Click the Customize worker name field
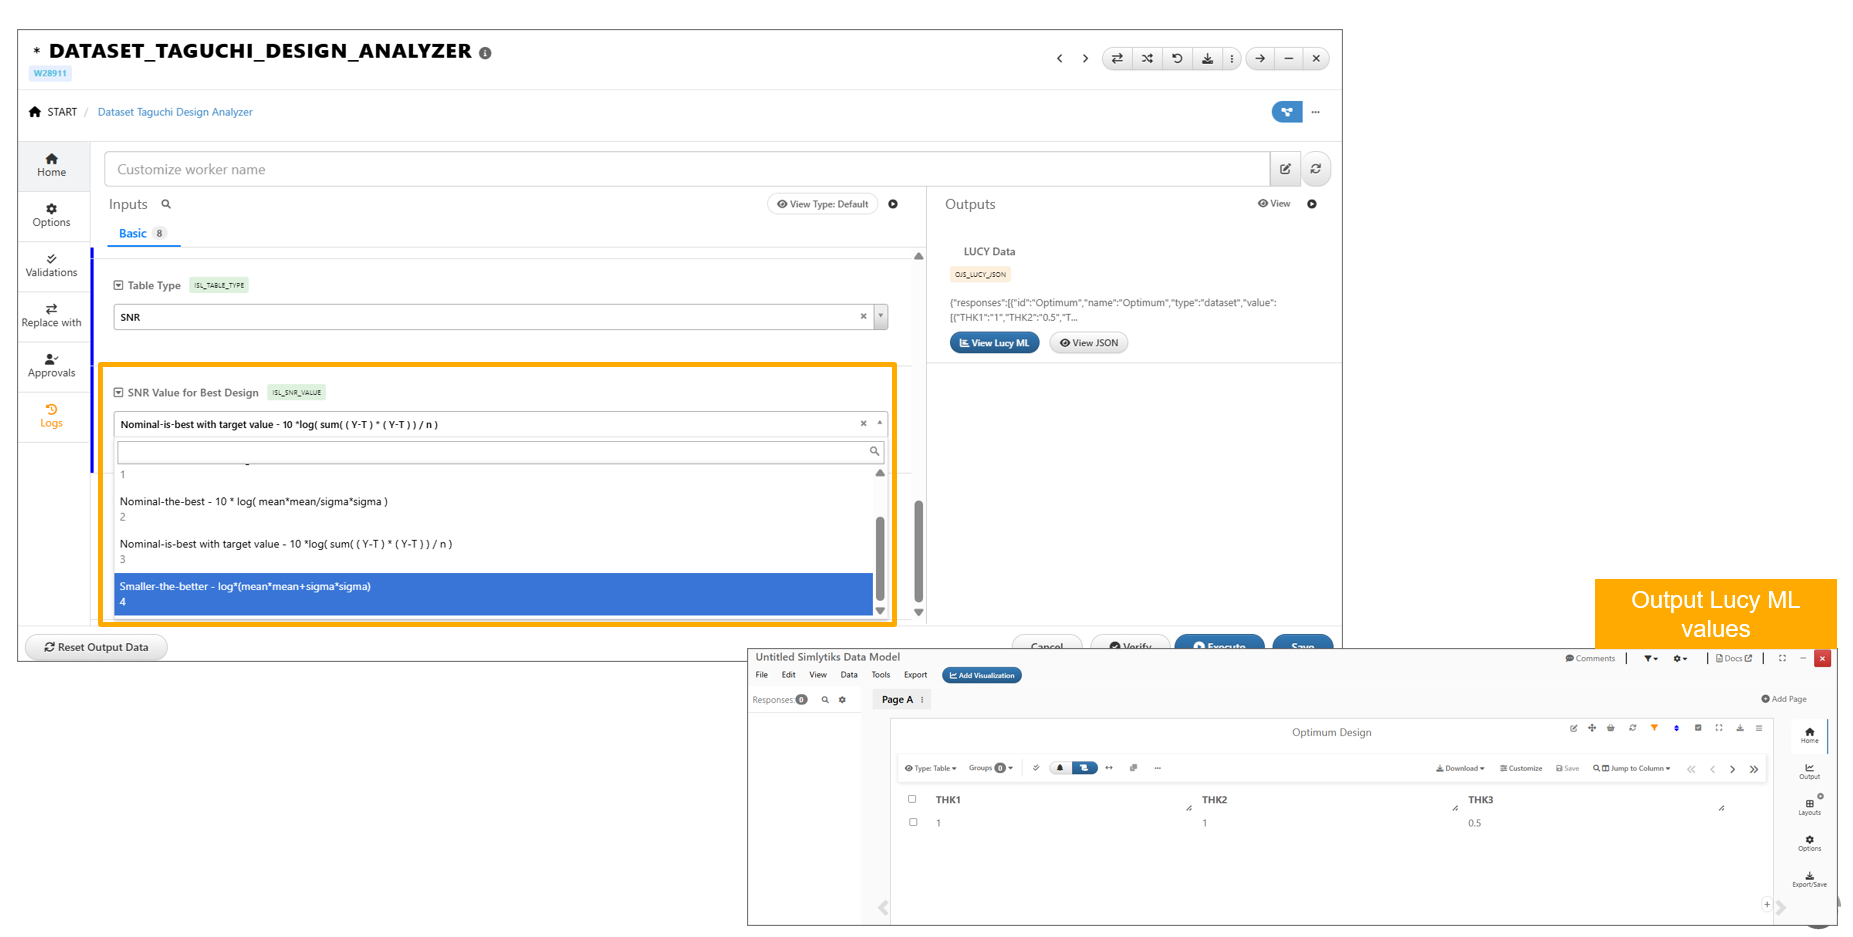 [686, 170]
